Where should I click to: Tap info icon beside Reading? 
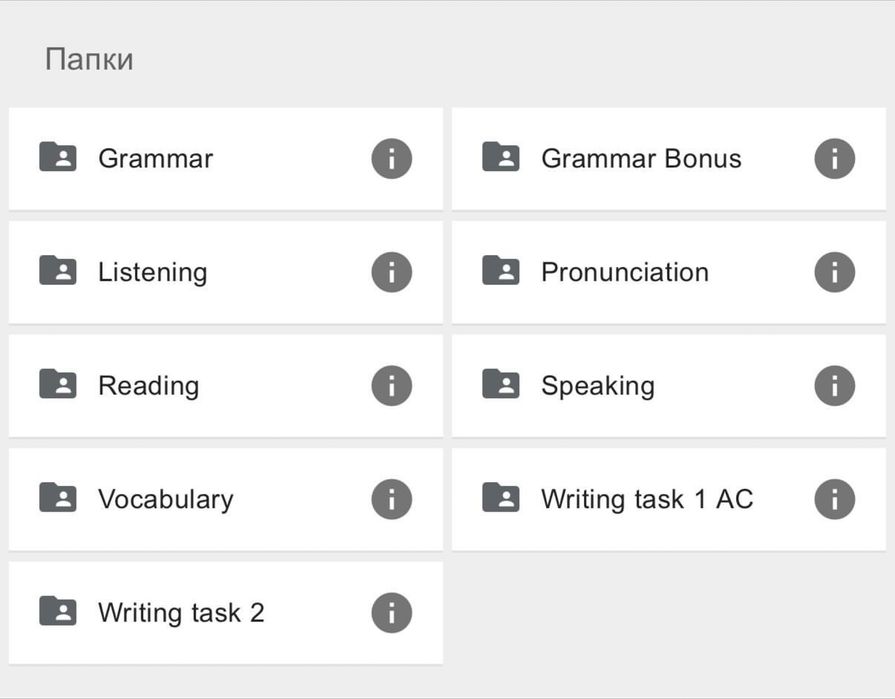tap(391, 386)
